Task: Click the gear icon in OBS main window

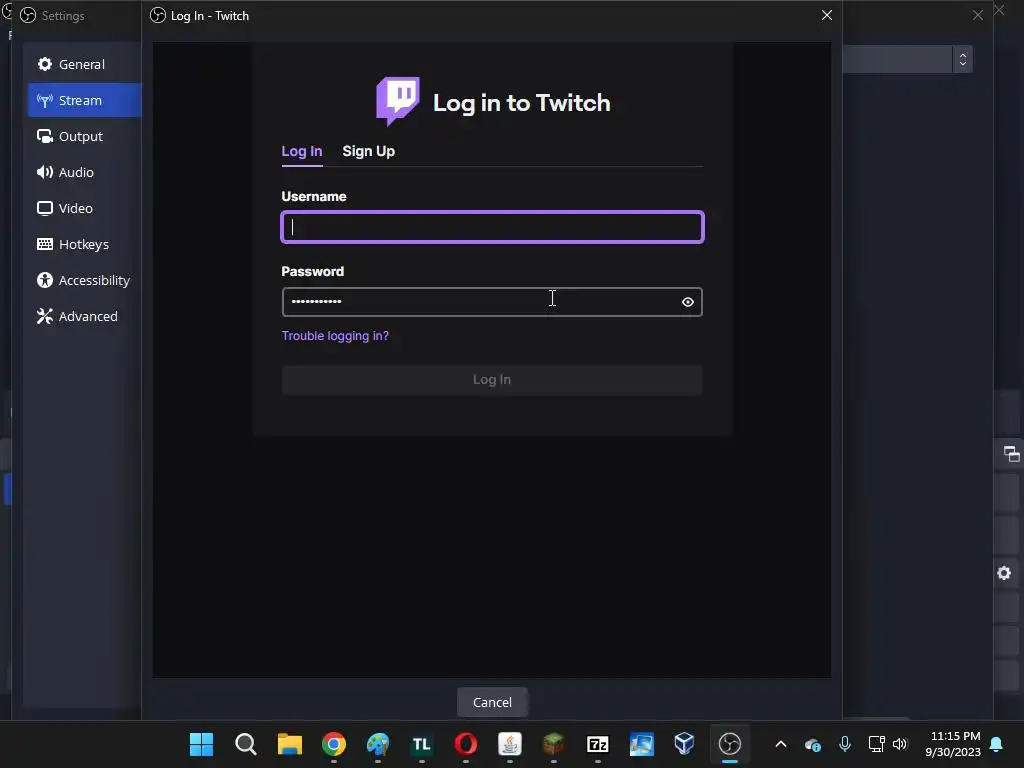Action: point(1004,573)
